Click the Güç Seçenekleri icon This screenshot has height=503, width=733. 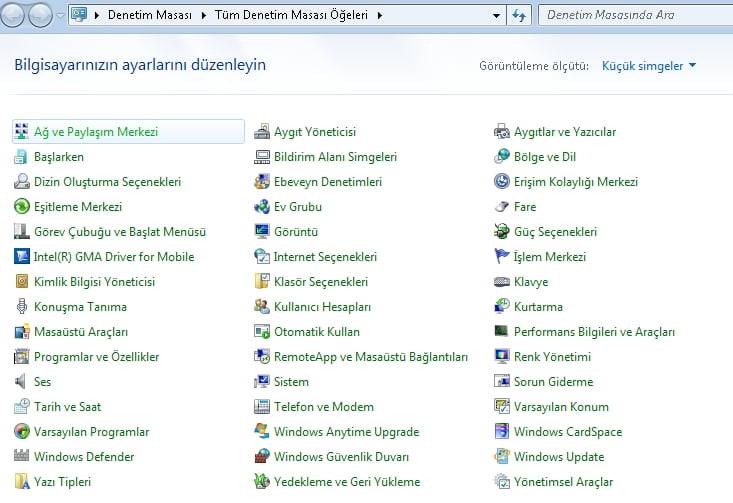502,231
